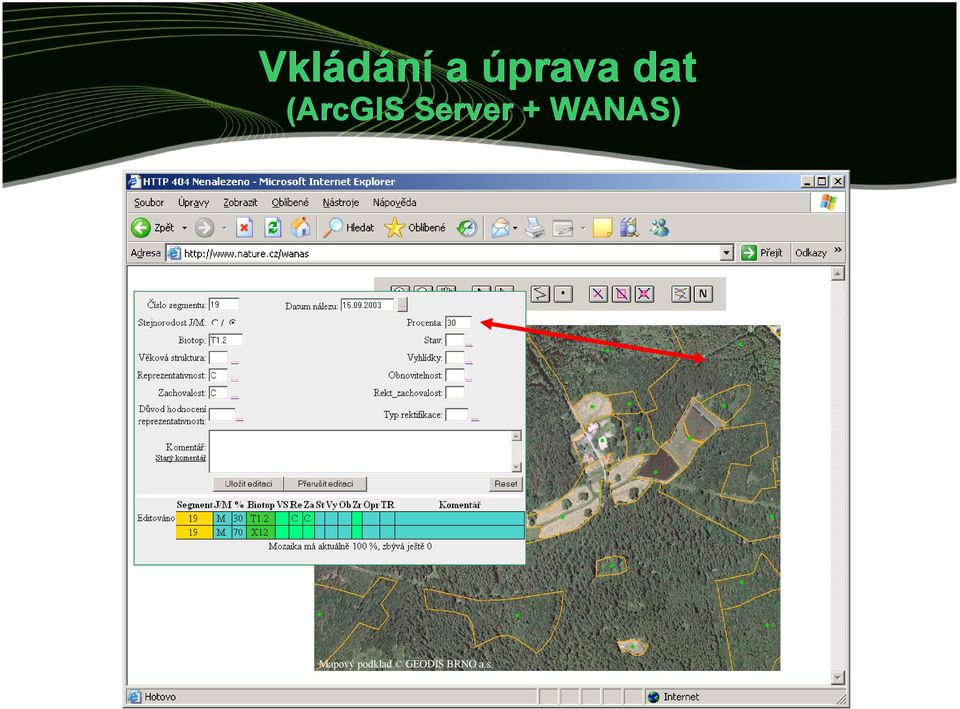Click the Uložit editaci button
960x709 pixels.
click(x=248, y=484)
